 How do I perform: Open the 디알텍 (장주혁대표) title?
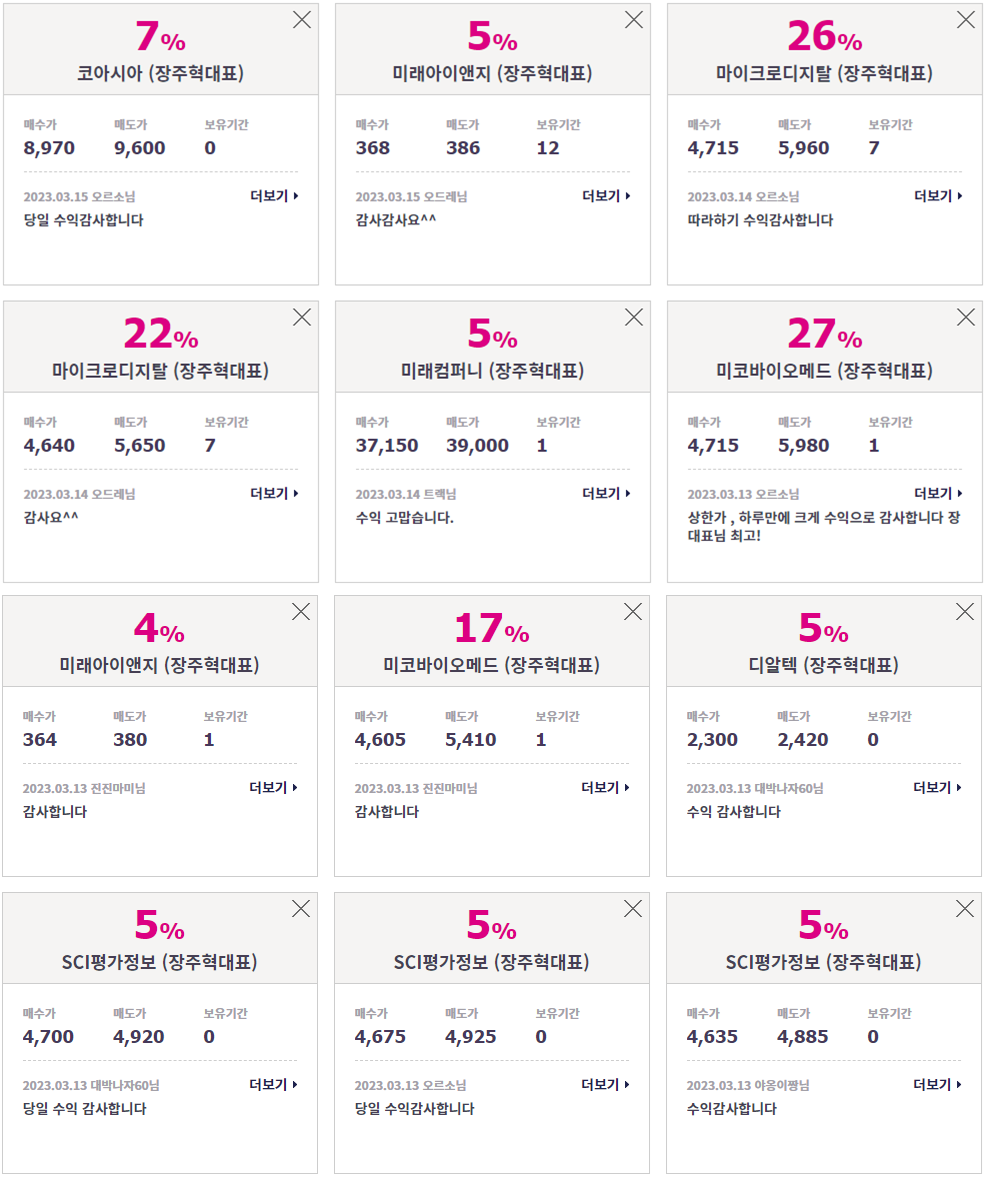click(x=824, y=665)
